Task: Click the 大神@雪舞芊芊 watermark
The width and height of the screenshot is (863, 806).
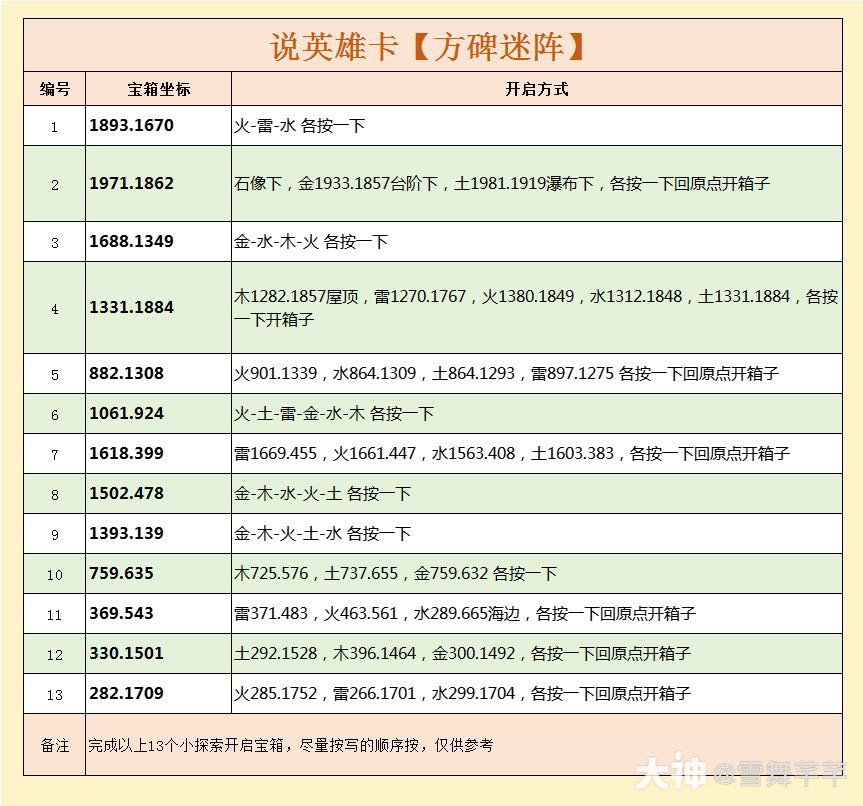Action: pyautogui.click(x=738, y=772)
